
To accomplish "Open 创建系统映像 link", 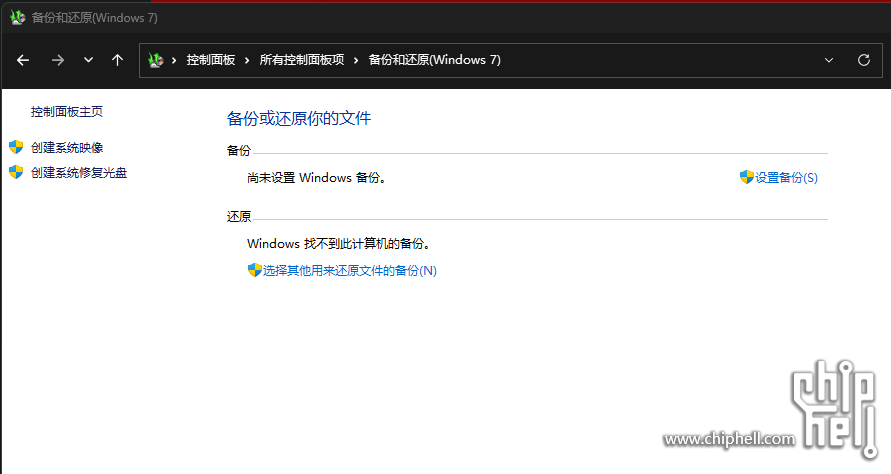I will coord(67,148).
